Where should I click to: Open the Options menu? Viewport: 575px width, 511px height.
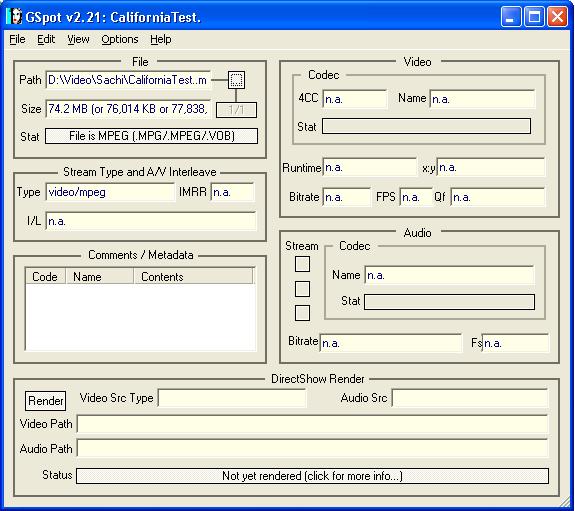120,39
